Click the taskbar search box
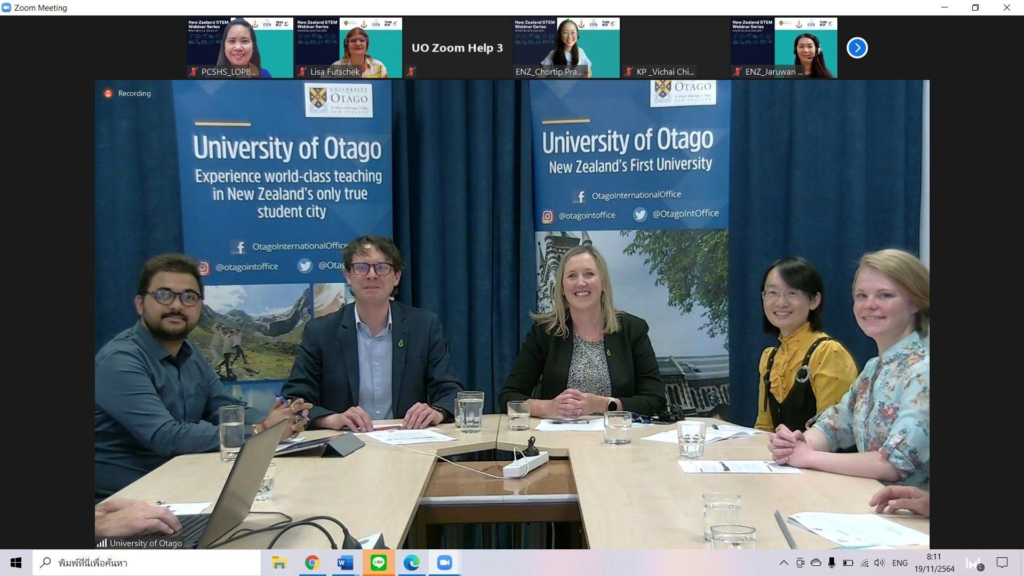 click(x=147, y=562)
